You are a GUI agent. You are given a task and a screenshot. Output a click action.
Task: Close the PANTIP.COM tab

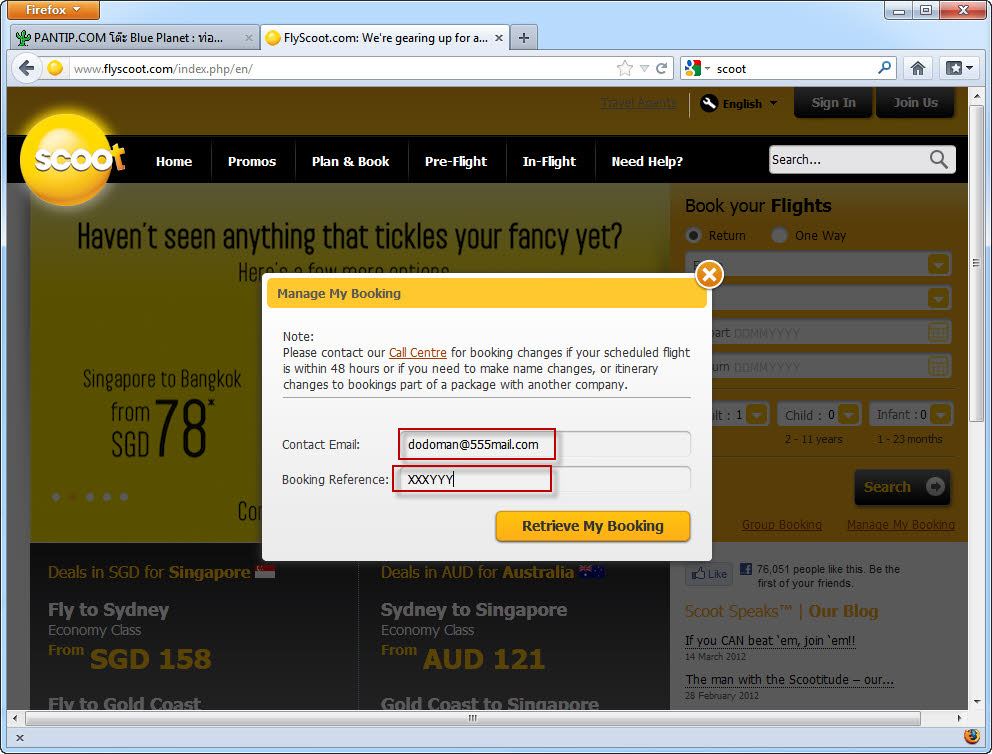(x=249, y=38)
